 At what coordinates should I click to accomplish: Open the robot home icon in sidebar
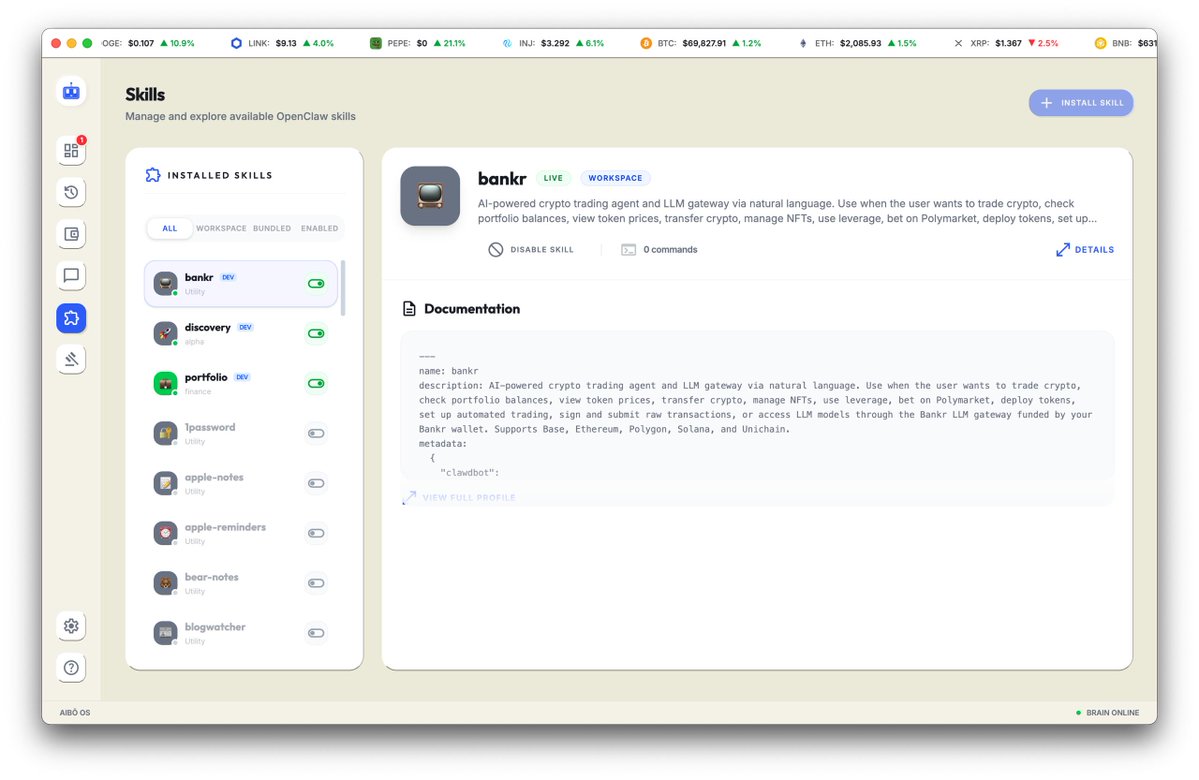tap(71, 92)
